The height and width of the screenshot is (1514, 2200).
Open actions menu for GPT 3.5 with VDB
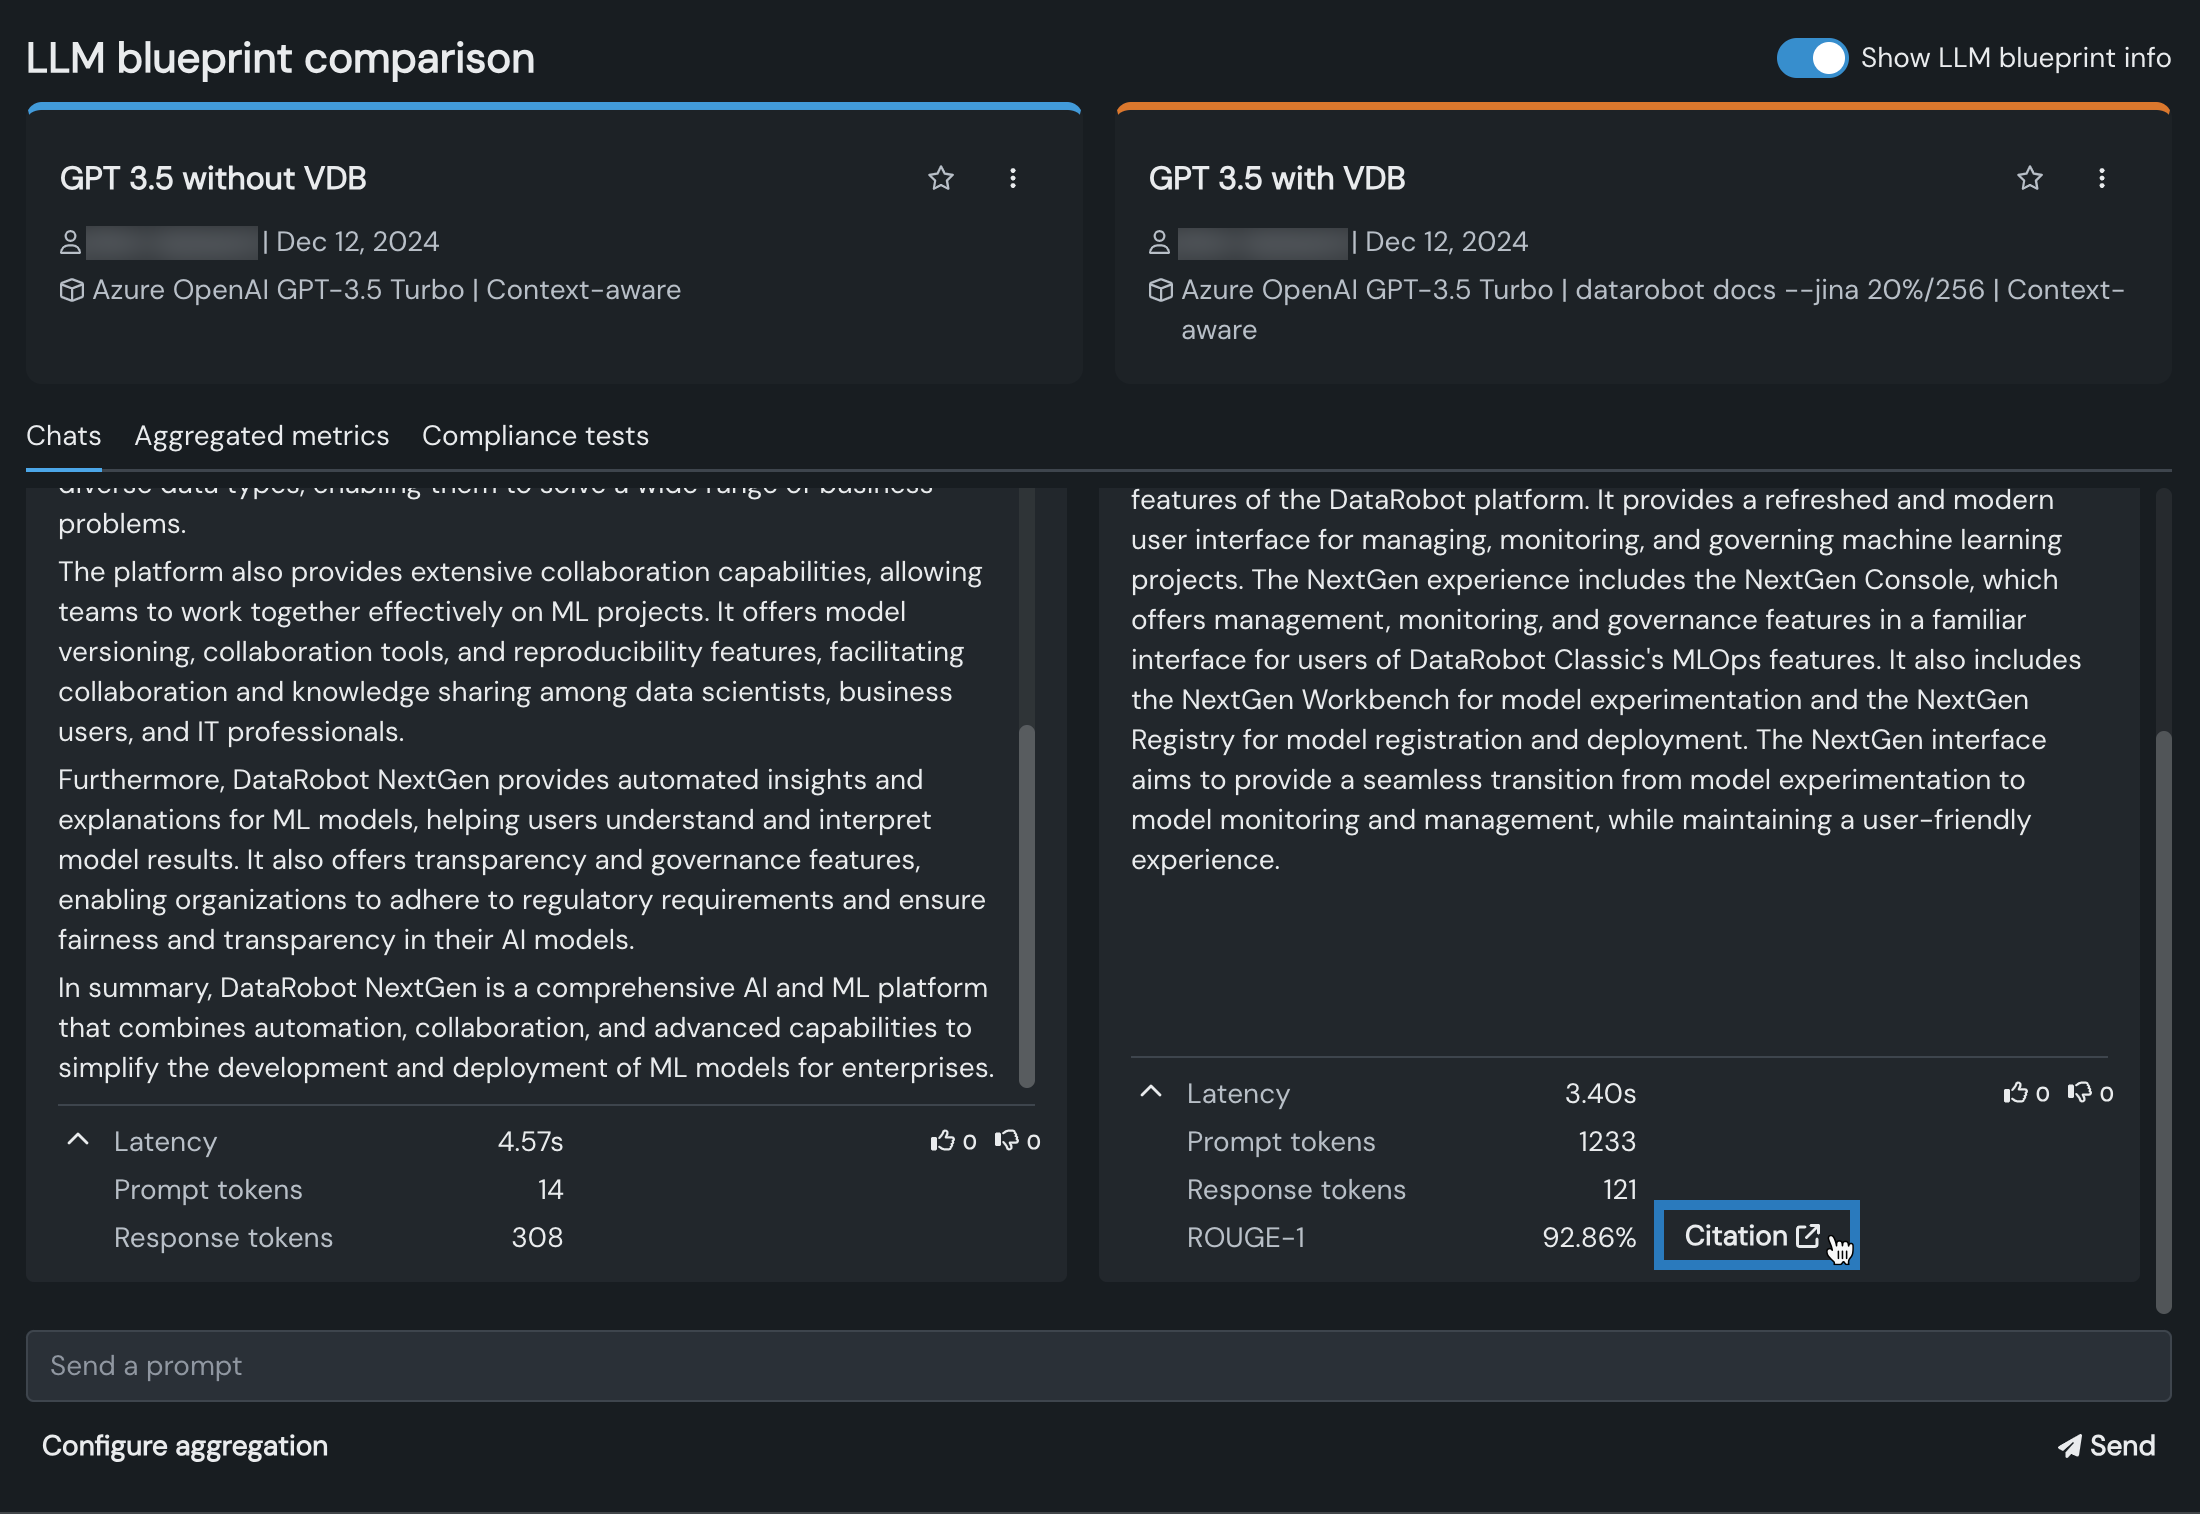(2102, 179)
